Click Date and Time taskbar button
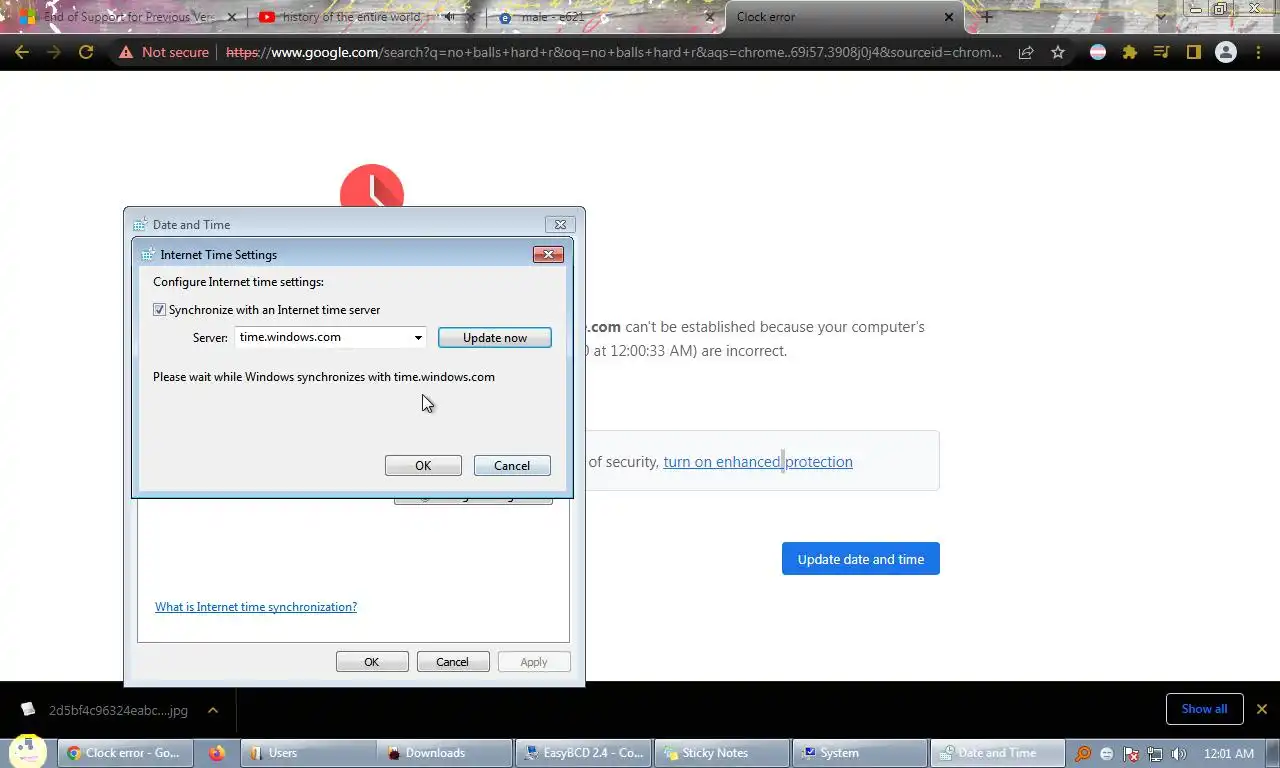Viewport: 1280px width, 768px height. 997,753
